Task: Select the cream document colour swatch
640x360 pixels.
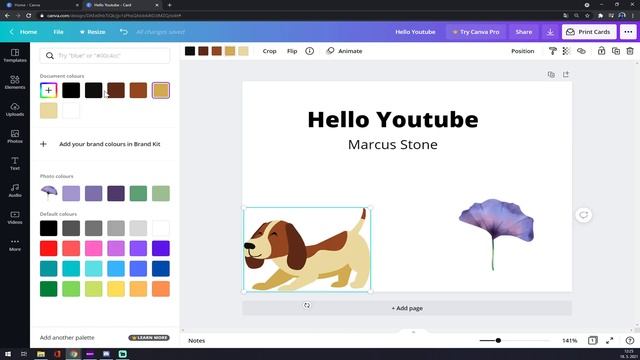Action: pyautogui.click(x=49, y=111)
